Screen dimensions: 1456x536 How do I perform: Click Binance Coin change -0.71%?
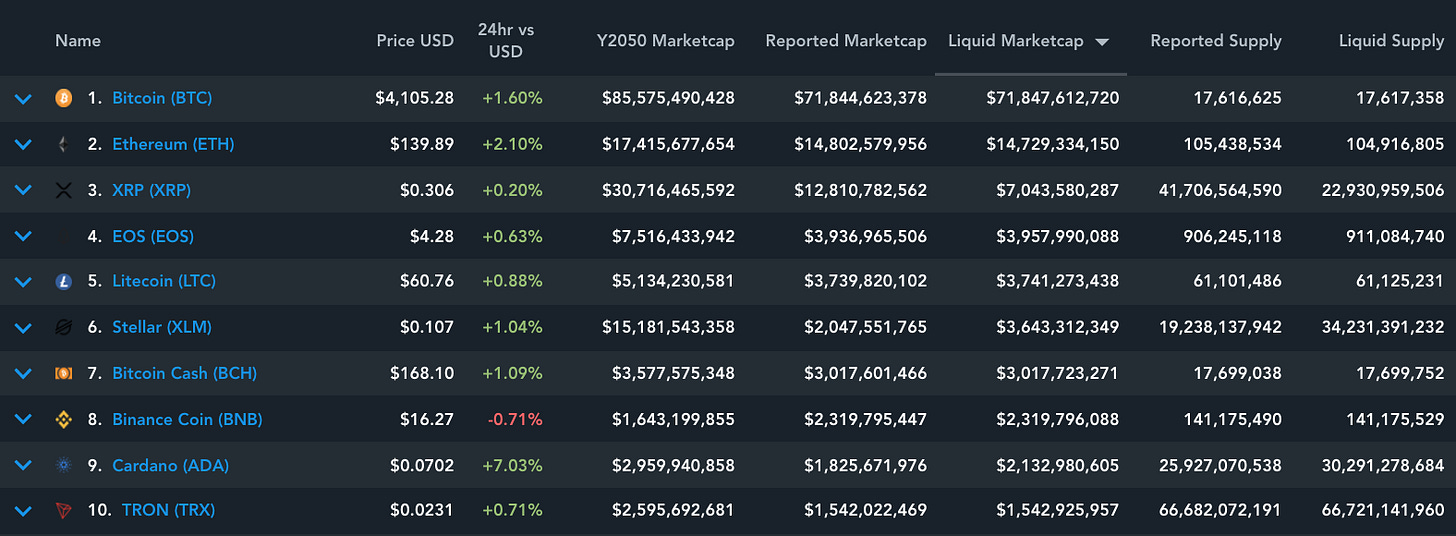coord(515,419)
